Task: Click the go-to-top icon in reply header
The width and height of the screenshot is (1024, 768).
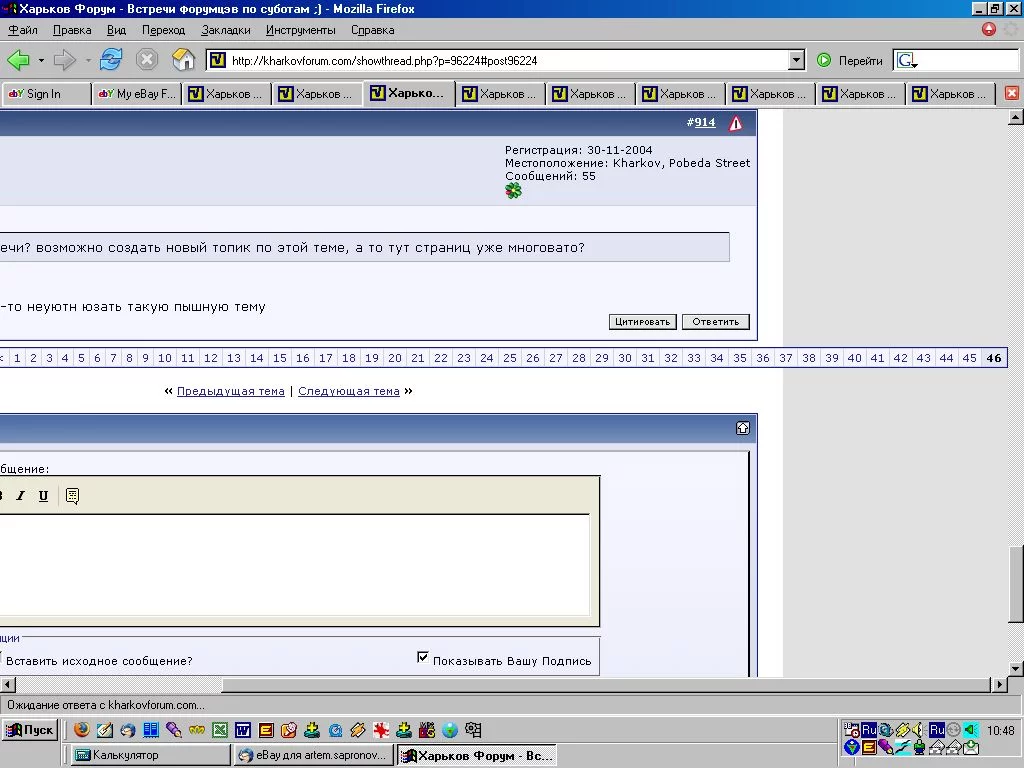Action: (742, 428)
